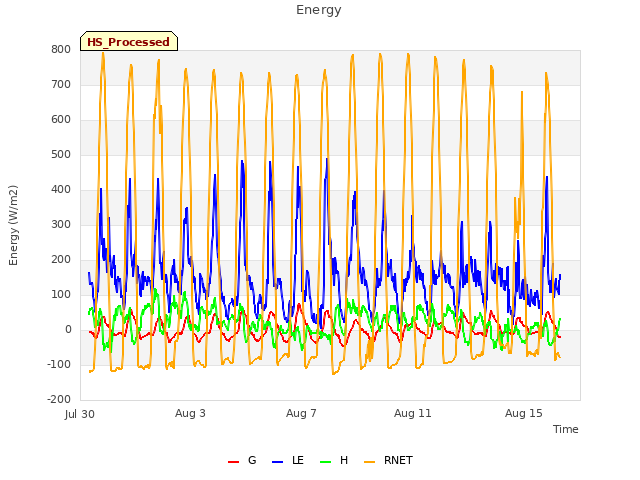The width and height of the screenshot is (640, 480).
Task: Click the -100 y-axis value
Action: pos(59,364)
